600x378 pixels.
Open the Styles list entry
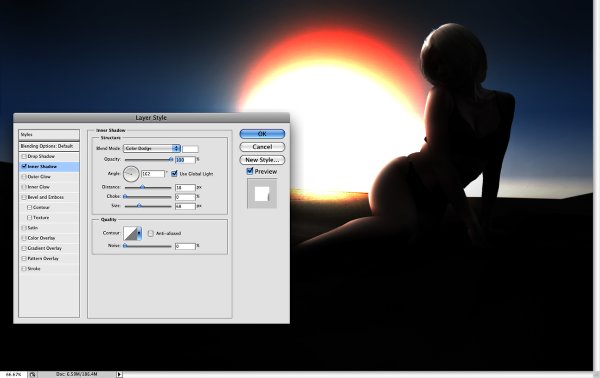pos(49,135)
